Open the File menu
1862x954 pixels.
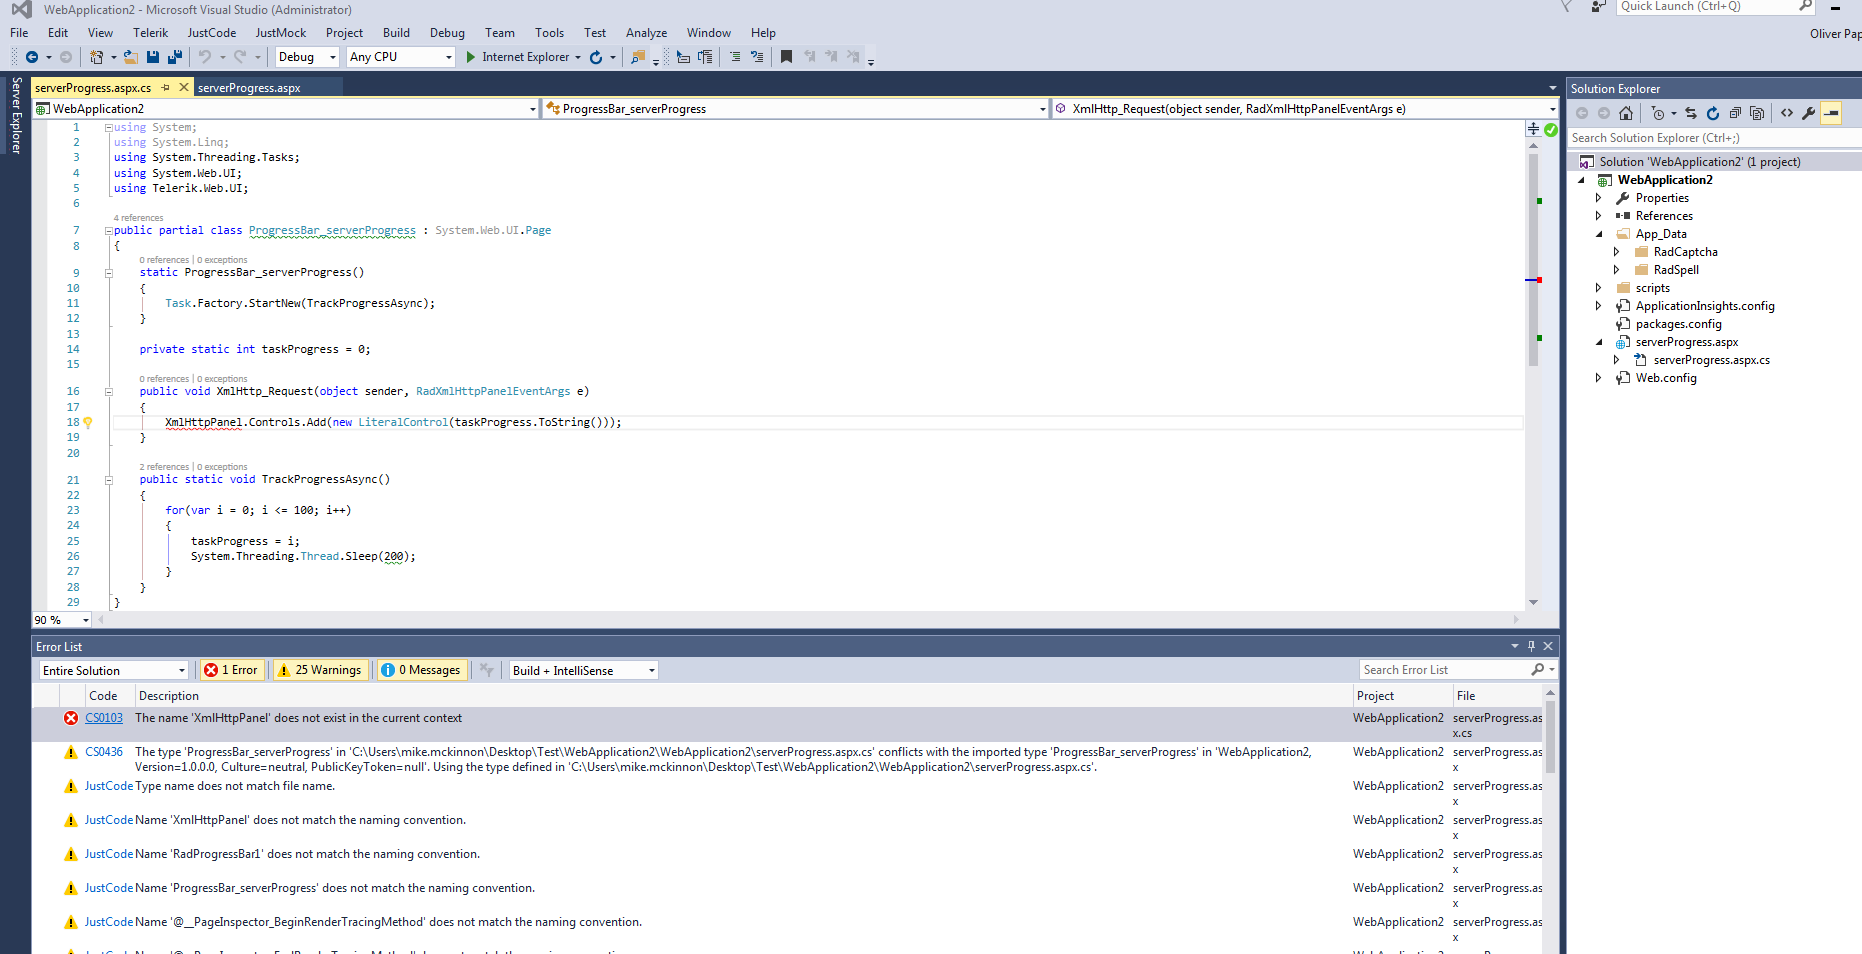point(19,33)
